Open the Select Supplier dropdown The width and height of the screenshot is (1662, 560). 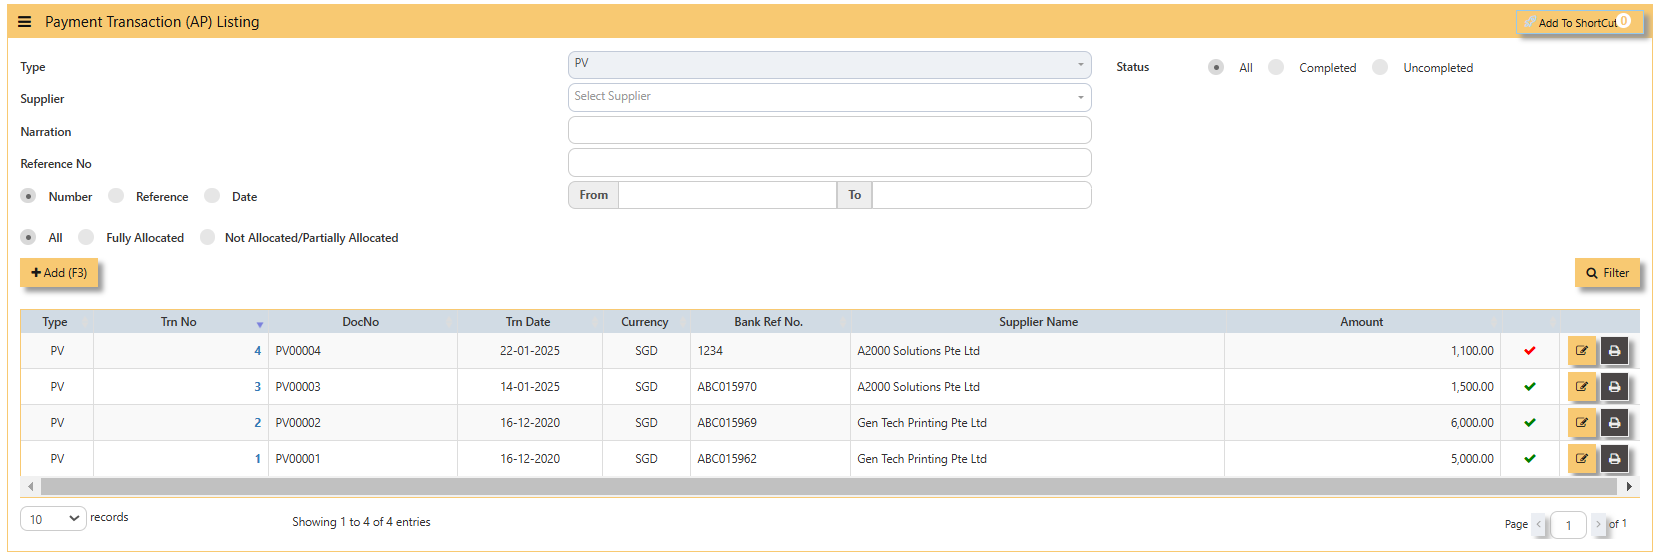tap(829, 97)
